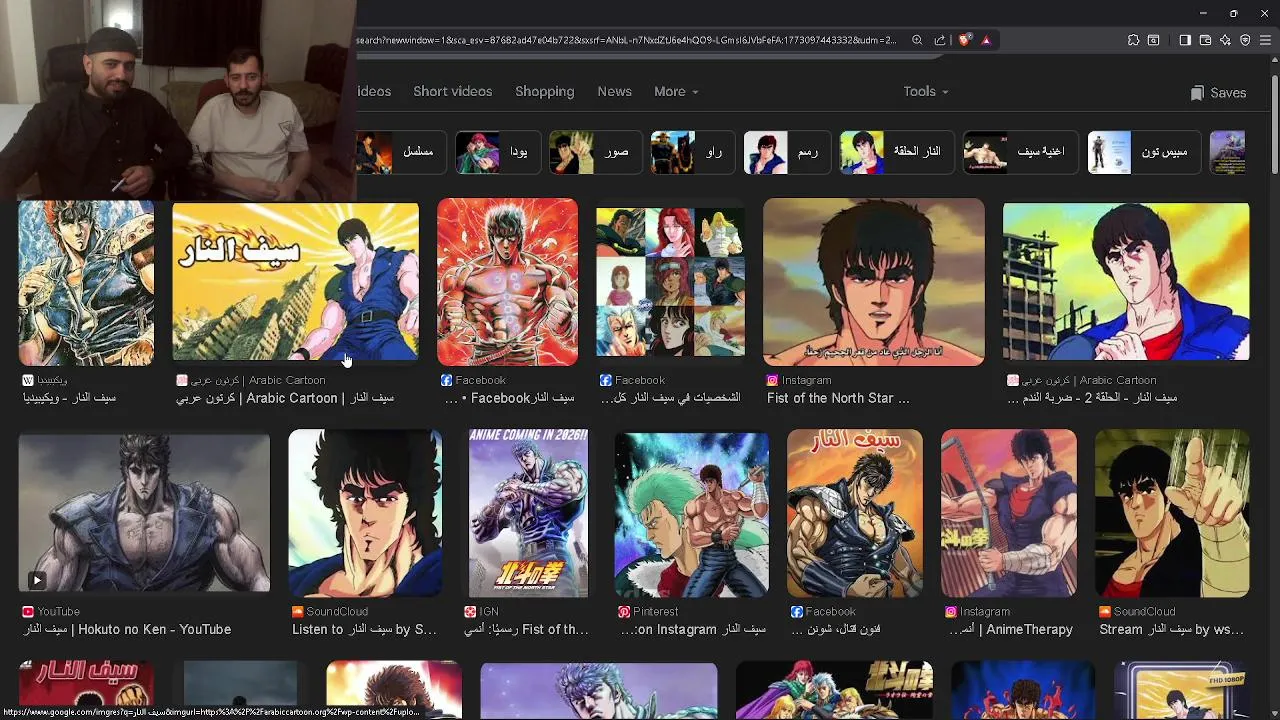Select the راو suggestion chip

tap(692, 152)
